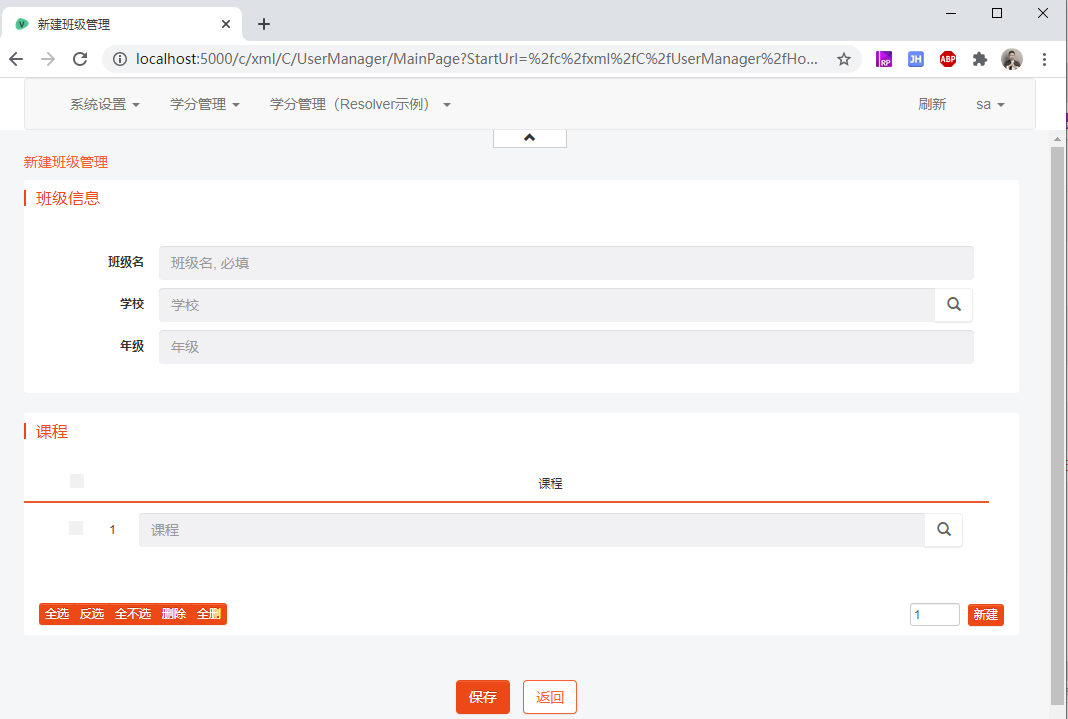Click the 反选 button
The width and height of the screenshot is (1068, 719).
coord(91,614)
